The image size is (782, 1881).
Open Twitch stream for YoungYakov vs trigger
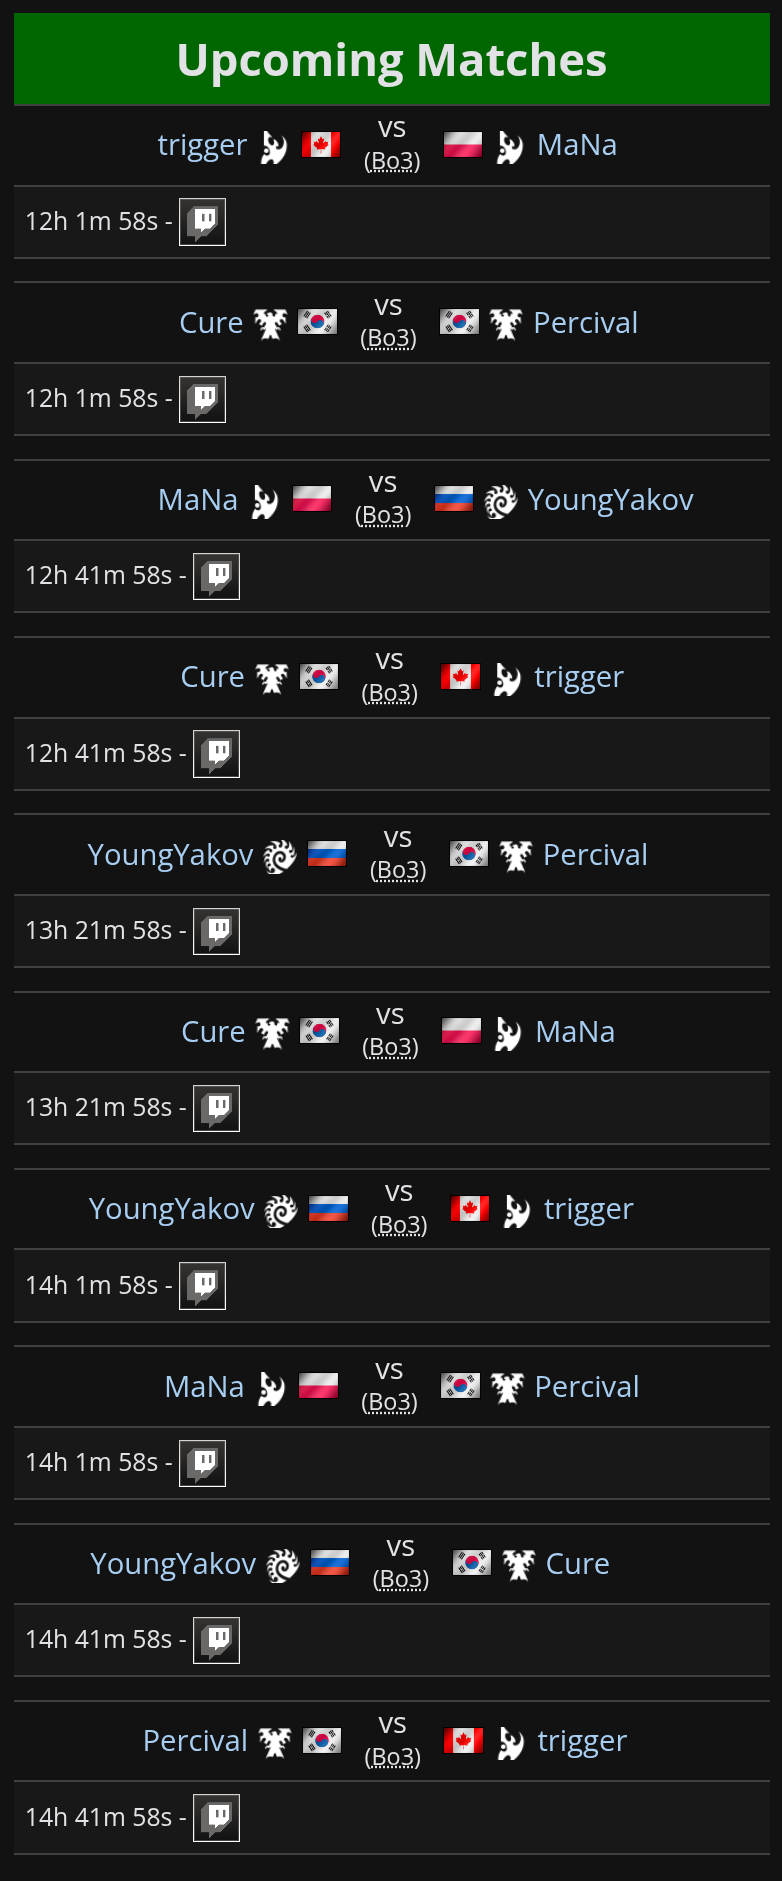[x=202, y=1285]
